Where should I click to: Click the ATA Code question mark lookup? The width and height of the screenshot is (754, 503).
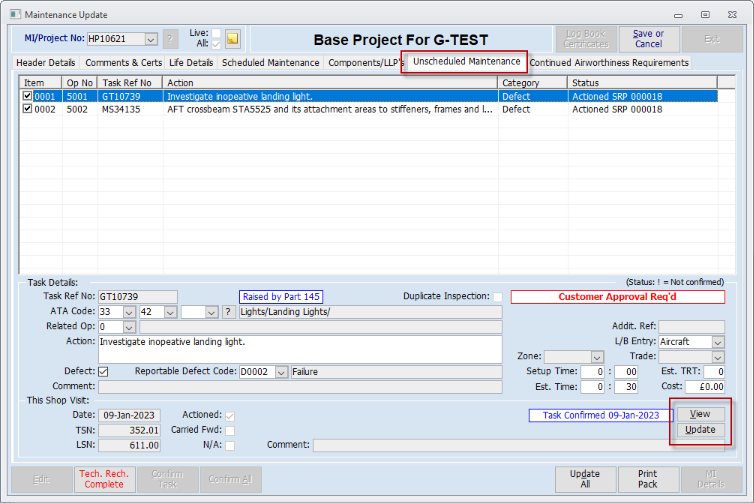[229, 312]
